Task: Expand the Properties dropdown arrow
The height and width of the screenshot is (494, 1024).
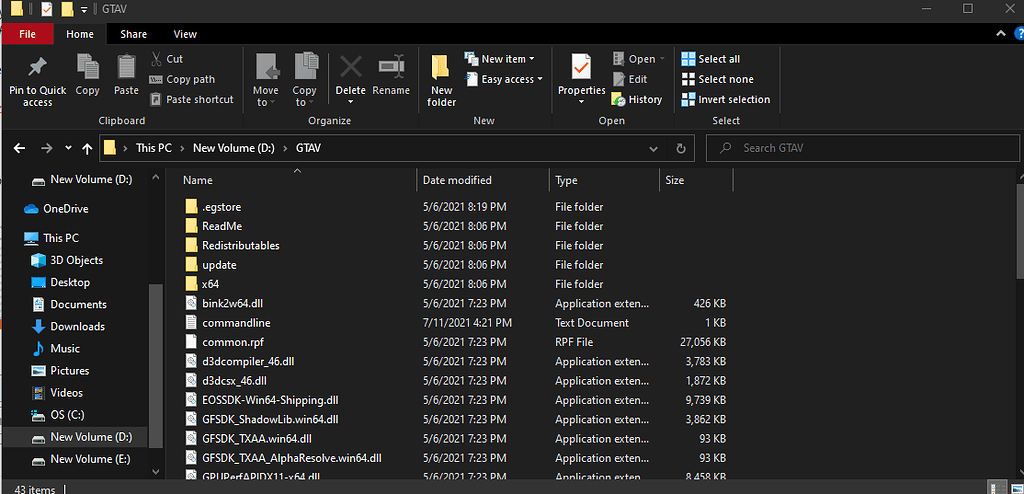Action: click(581, 102)
